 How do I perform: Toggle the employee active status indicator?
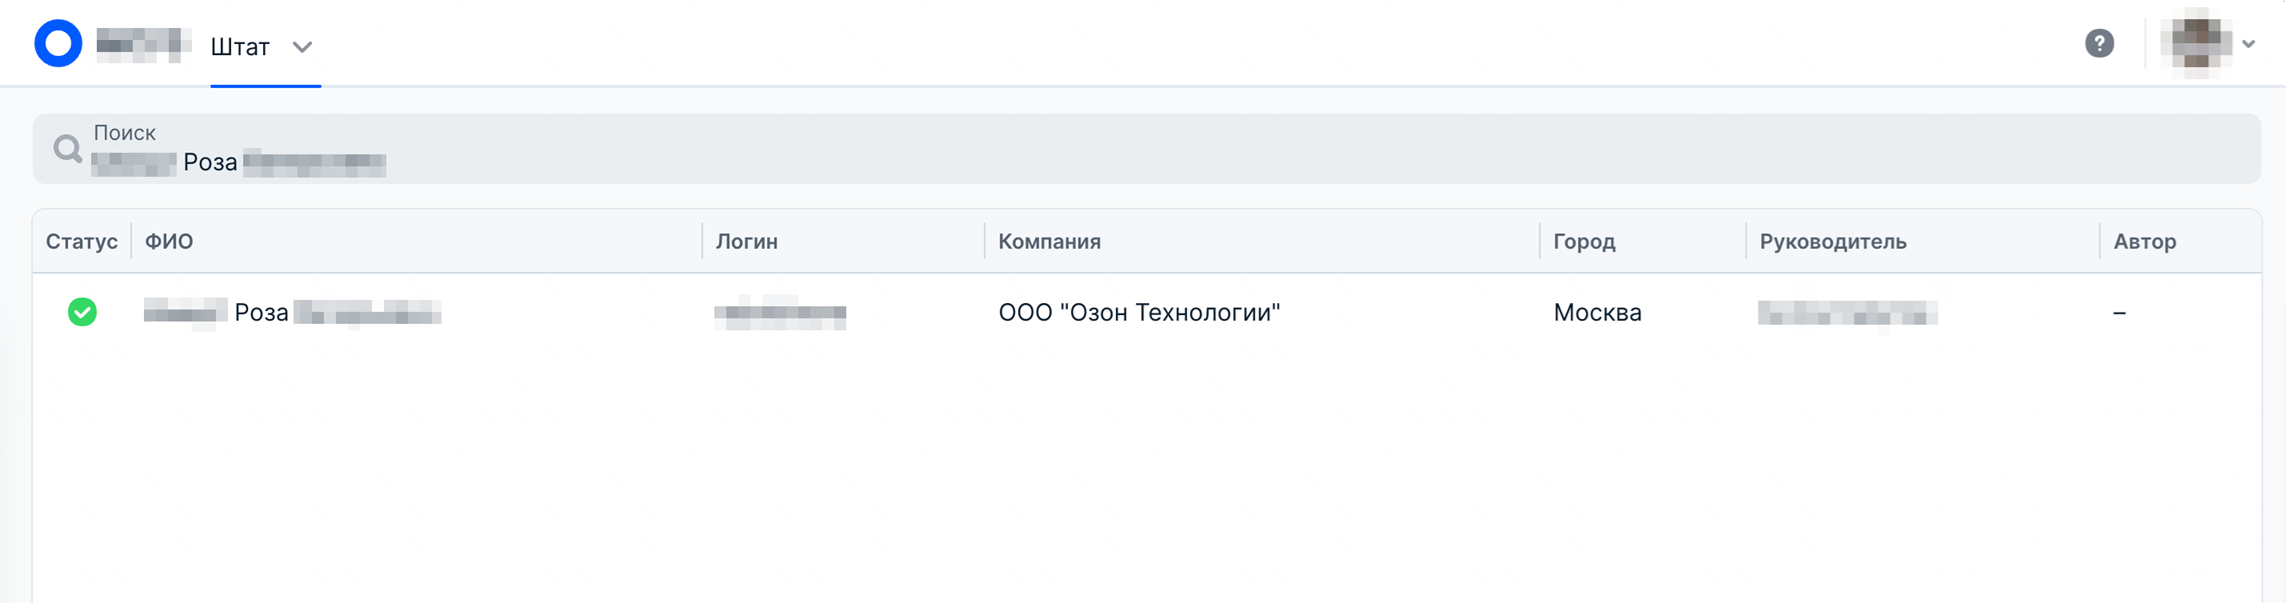tap(81, 312)
